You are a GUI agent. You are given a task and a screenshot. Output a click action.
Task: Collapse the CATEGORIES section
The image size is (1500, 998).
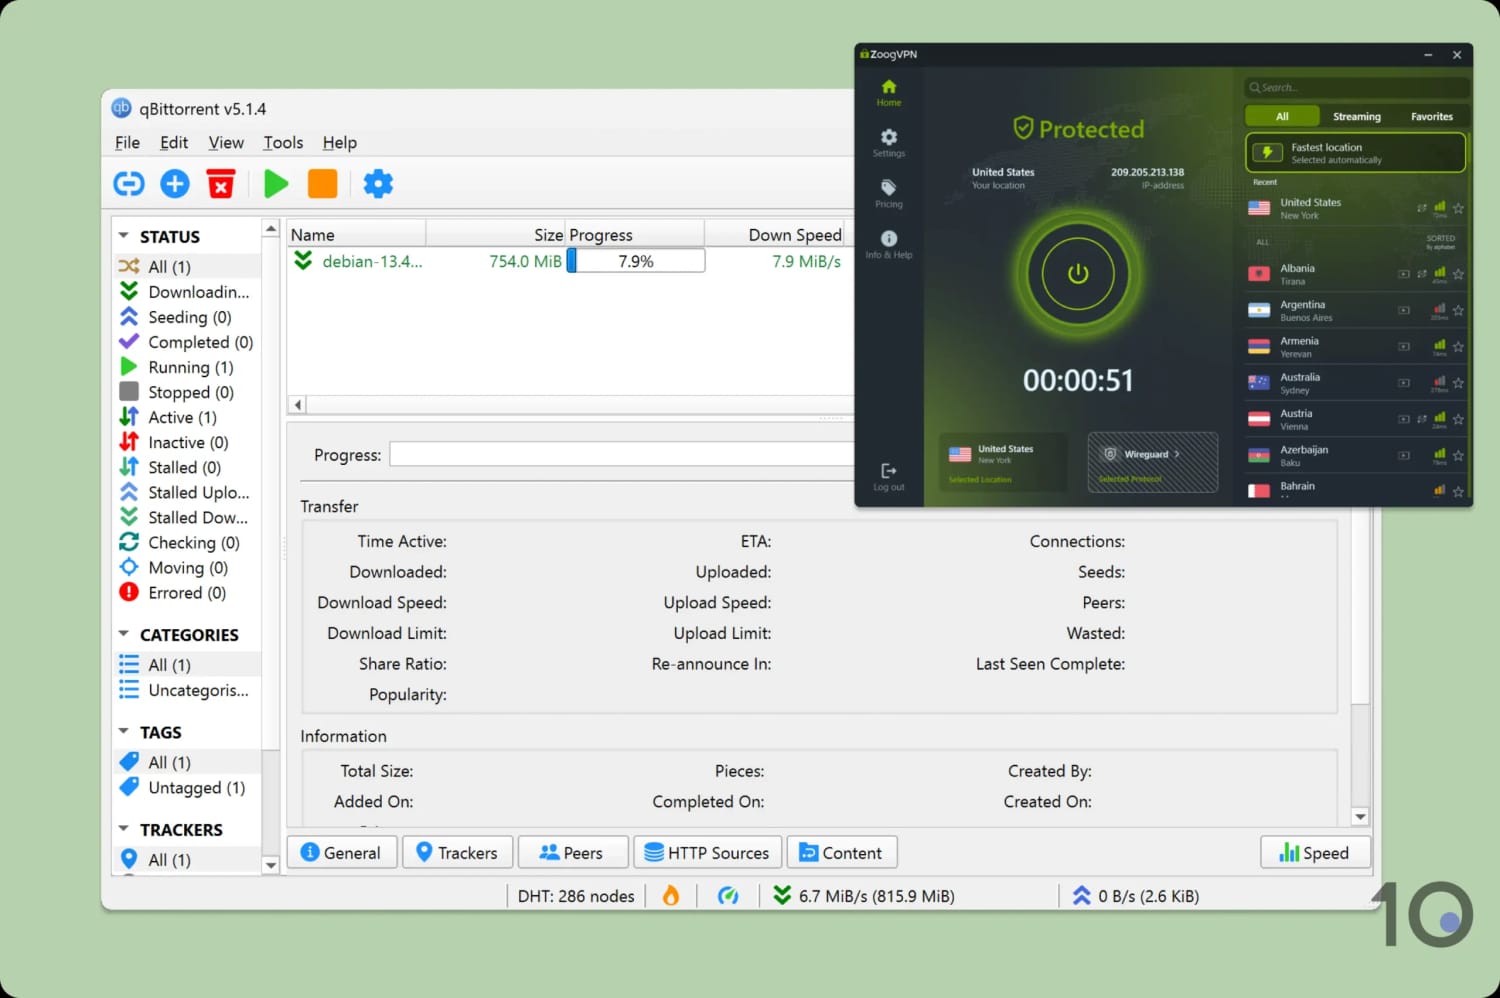[x=124, y=634]
